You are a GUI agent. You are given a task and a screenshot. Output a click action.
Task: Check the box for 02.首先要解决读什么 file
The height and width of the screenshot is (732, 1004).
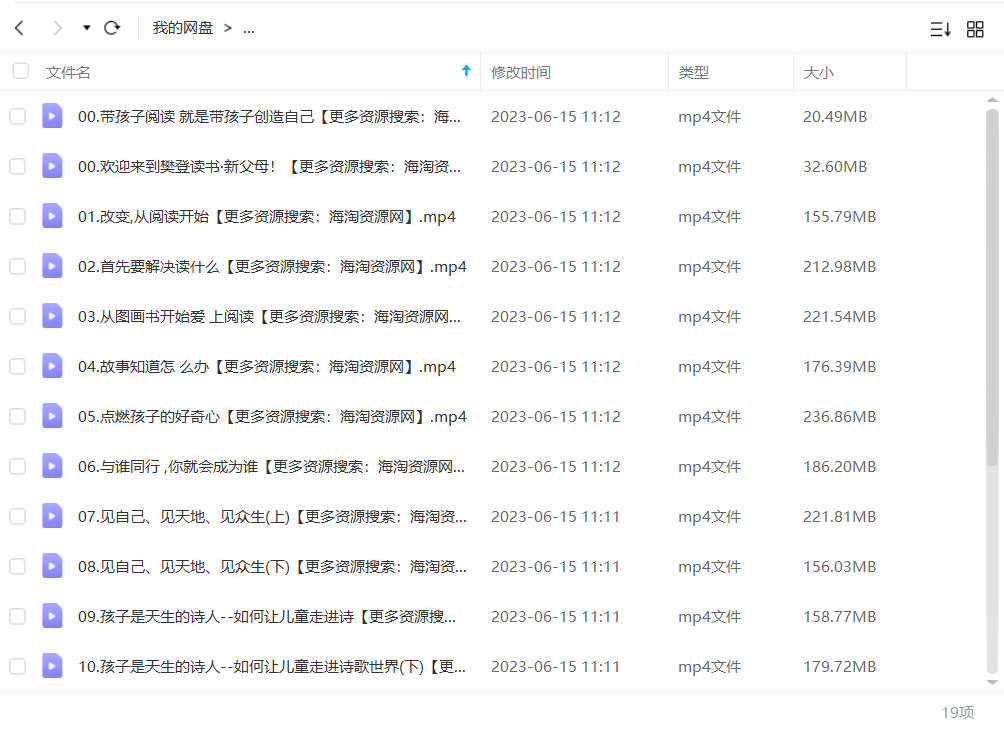tap(17, 266)
